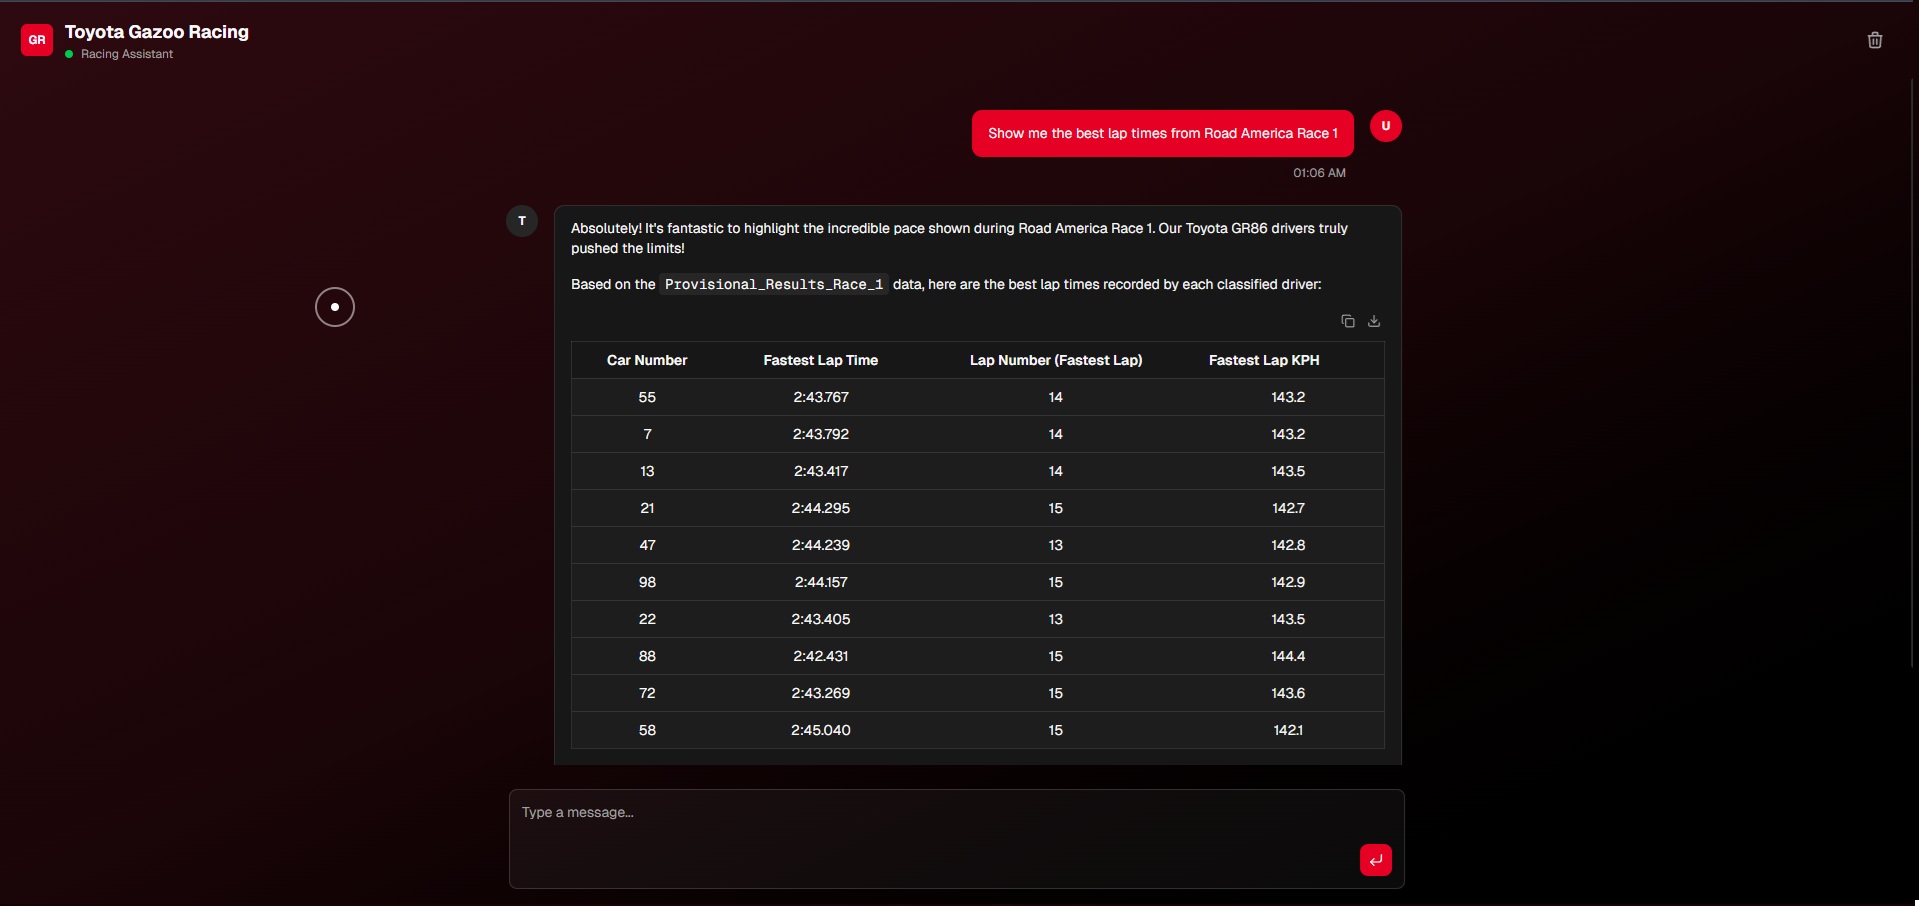Click the Toyota Gazoo Racing title
Screen dimensions: 1919x906
pos(157,32)
